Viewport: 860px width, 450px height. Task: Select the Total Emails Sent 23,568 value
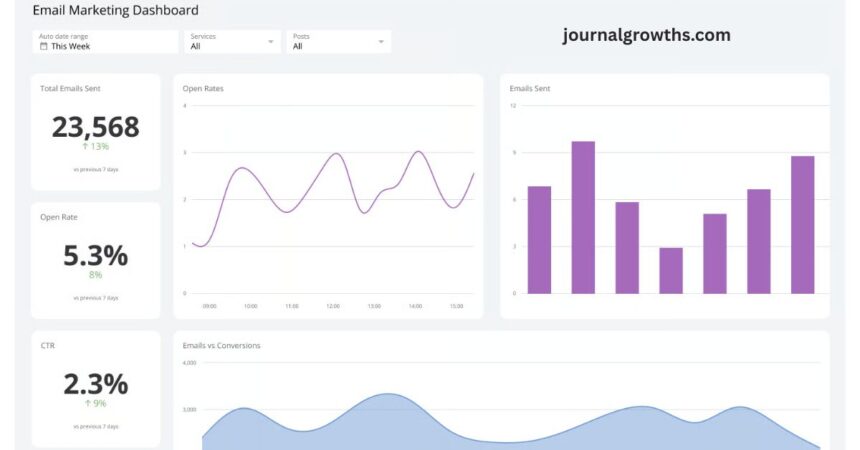coord(95,127)
